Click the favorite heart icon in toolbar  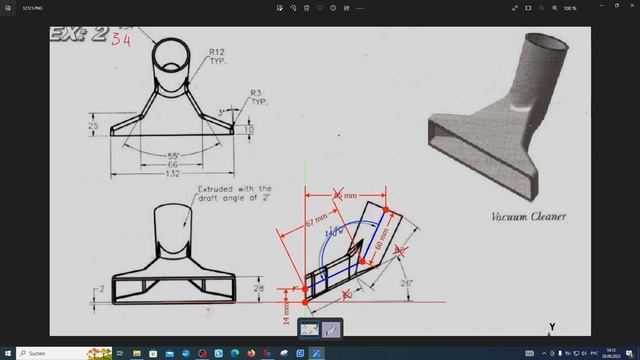coord(320,8)
